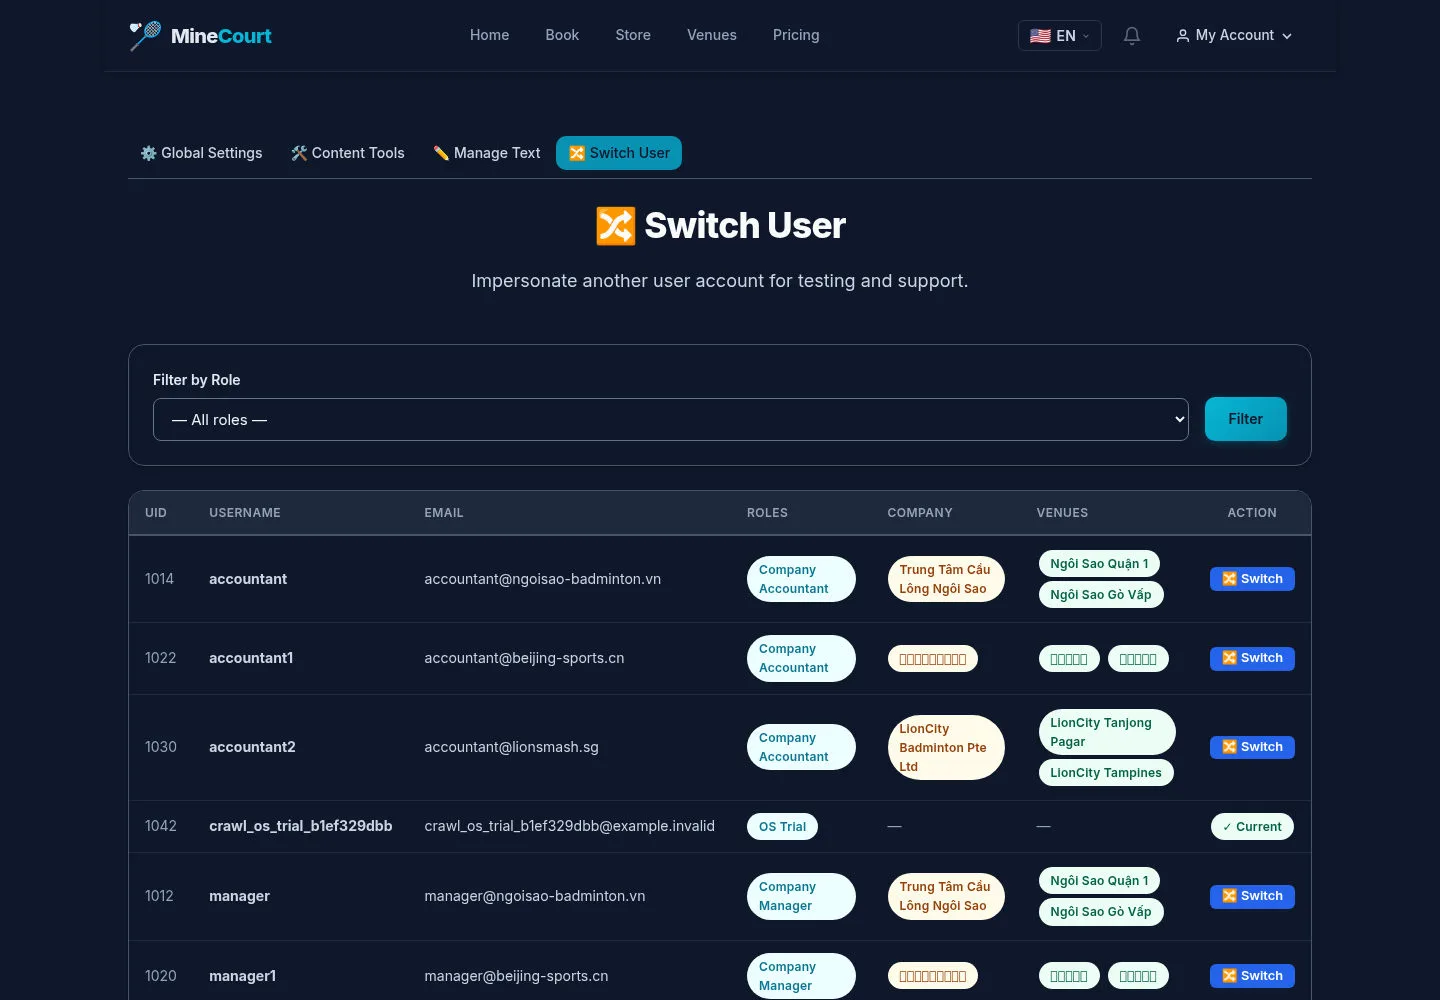The image size is (1440, 1000).
Task: Select the Switch User tab
Action: 619,153
